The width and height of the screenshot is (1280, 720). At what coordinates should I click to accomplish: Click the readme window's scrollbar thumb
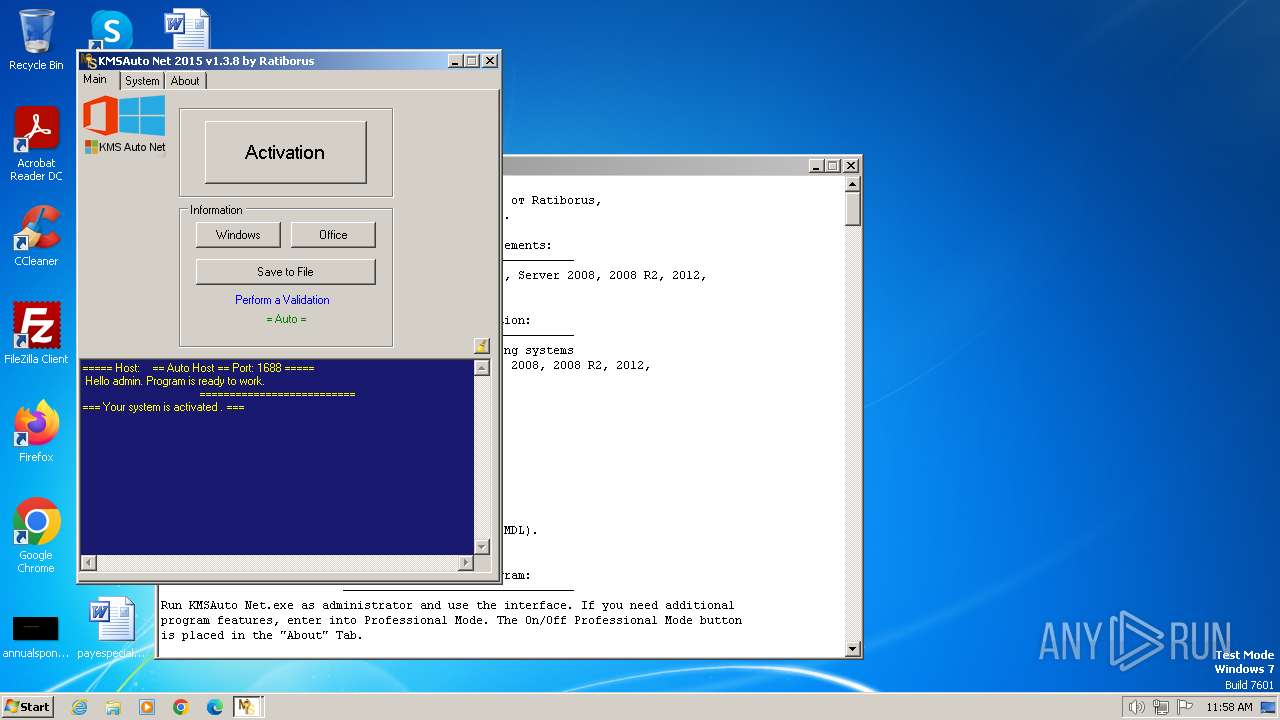(x=853, y=208)
